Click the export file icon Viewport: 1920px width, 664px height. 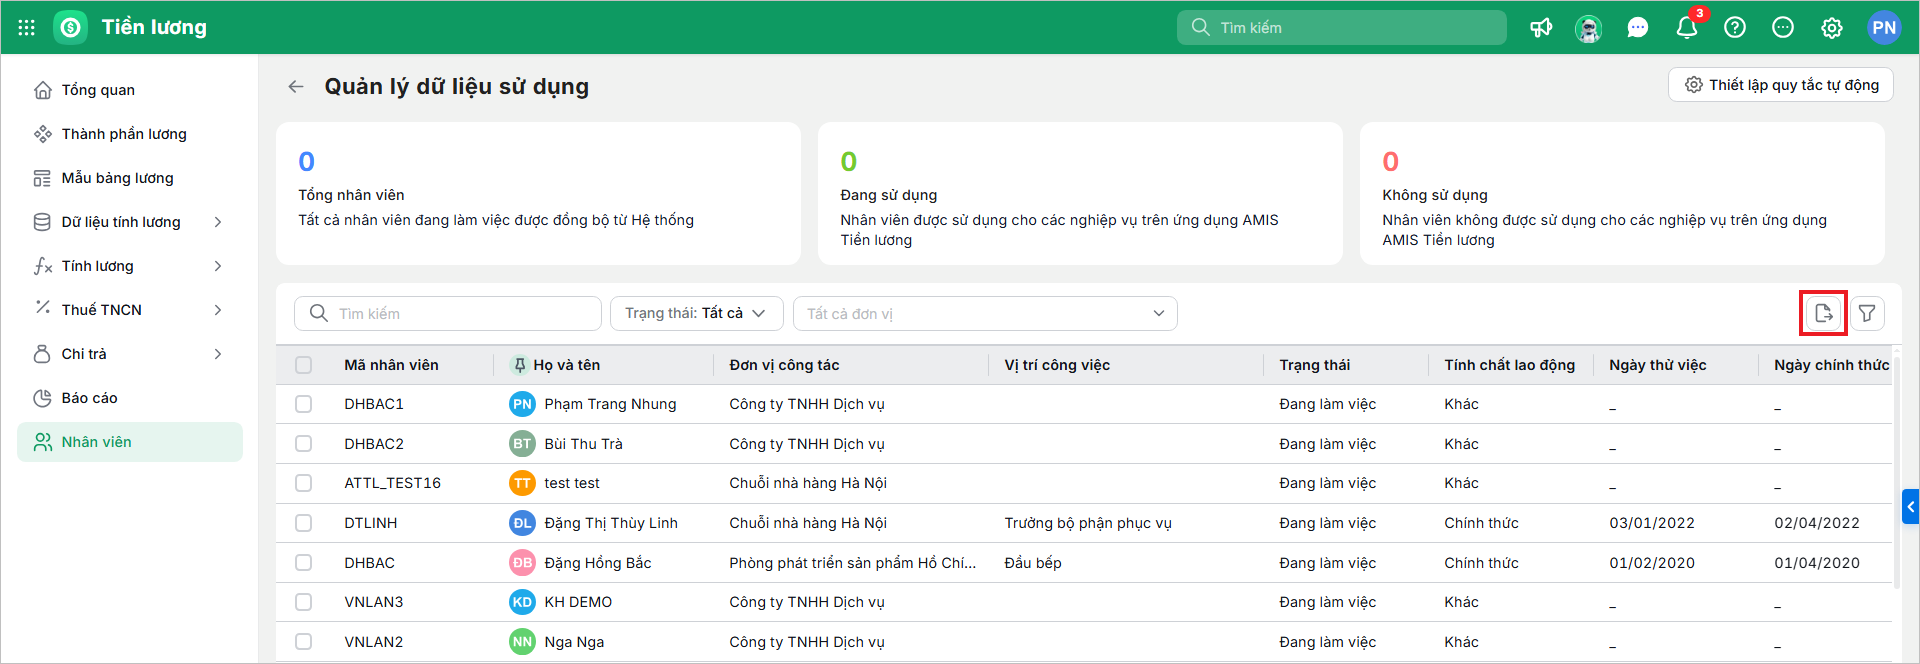click(1823, 314)
